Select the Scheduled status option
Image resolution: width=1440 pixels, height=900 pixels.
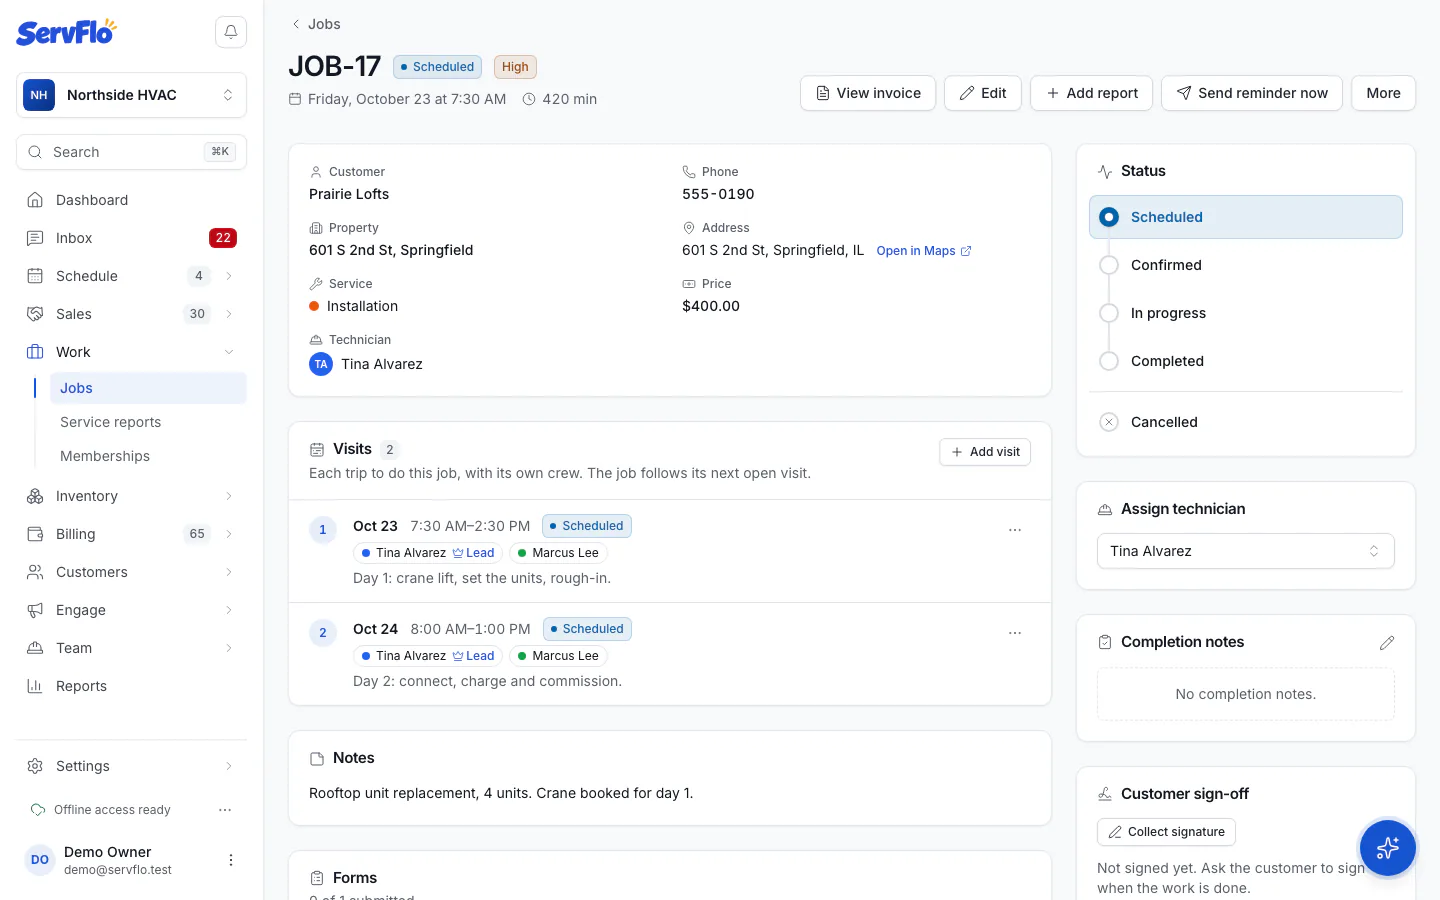[x=1246, y=217]
